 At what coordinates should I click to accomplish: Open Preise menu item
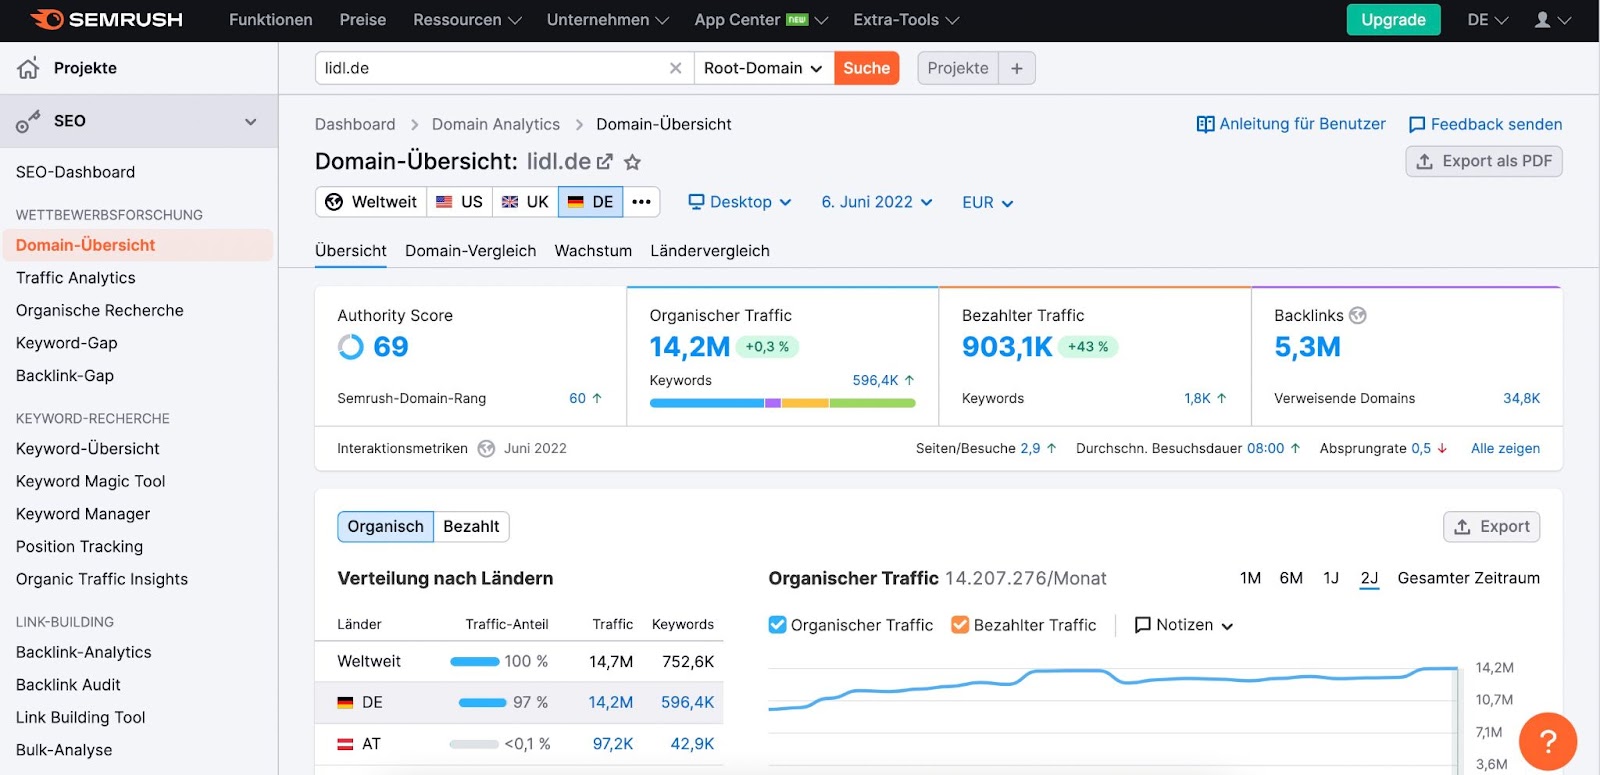363,20
